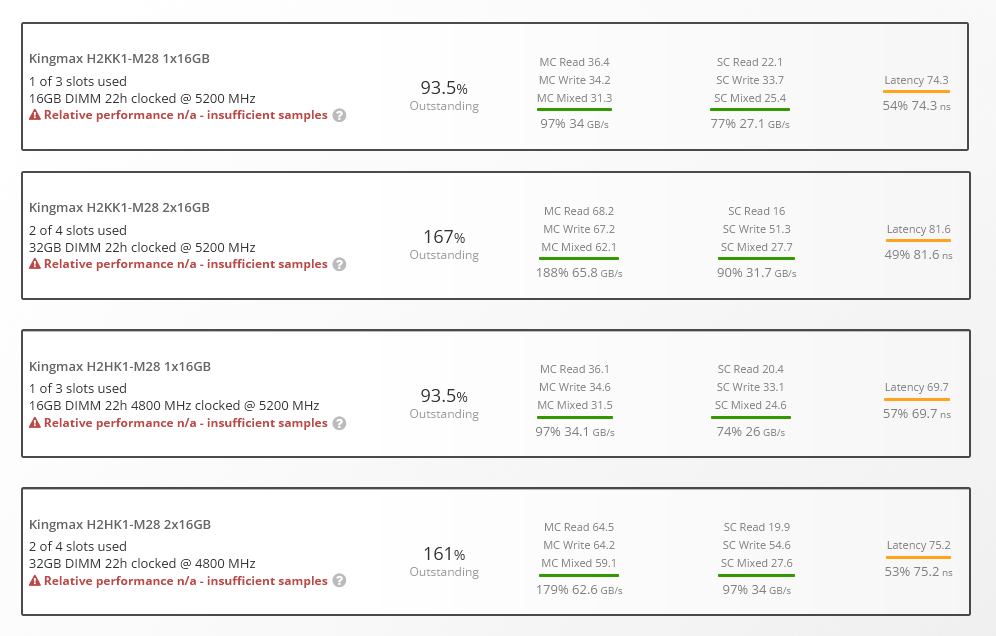
Task: Click question mark icon in H2KK1-M28 2x16GB card
Action: 339,264
